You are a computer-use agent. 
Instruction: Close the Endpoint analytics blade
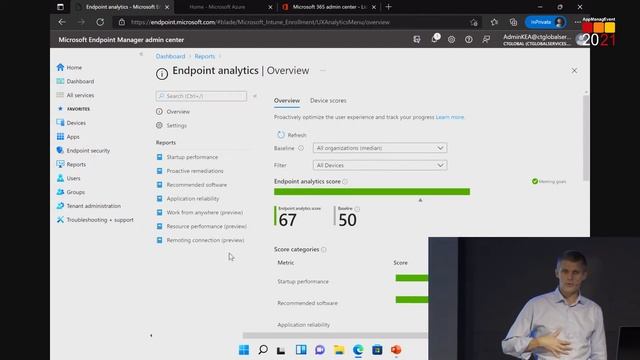point(574,71)
